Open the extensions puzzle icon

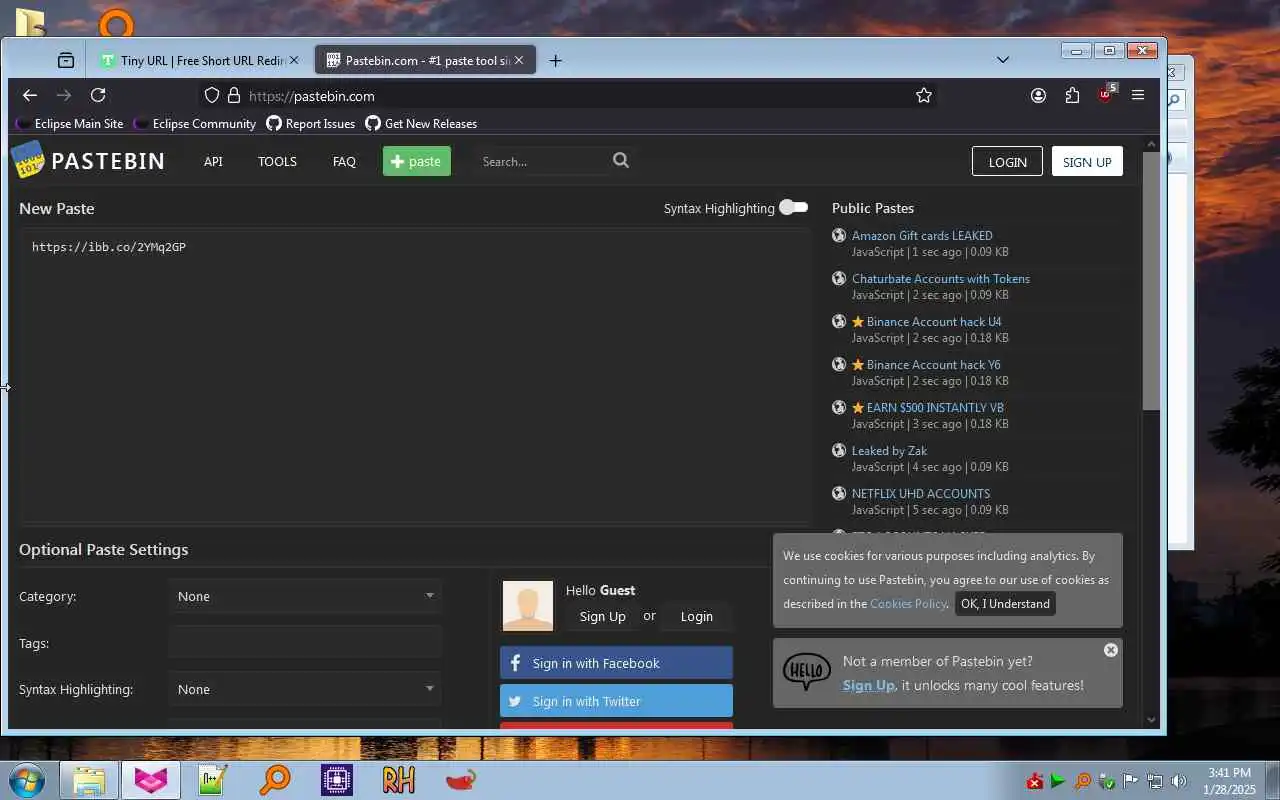pos(1072,95)
